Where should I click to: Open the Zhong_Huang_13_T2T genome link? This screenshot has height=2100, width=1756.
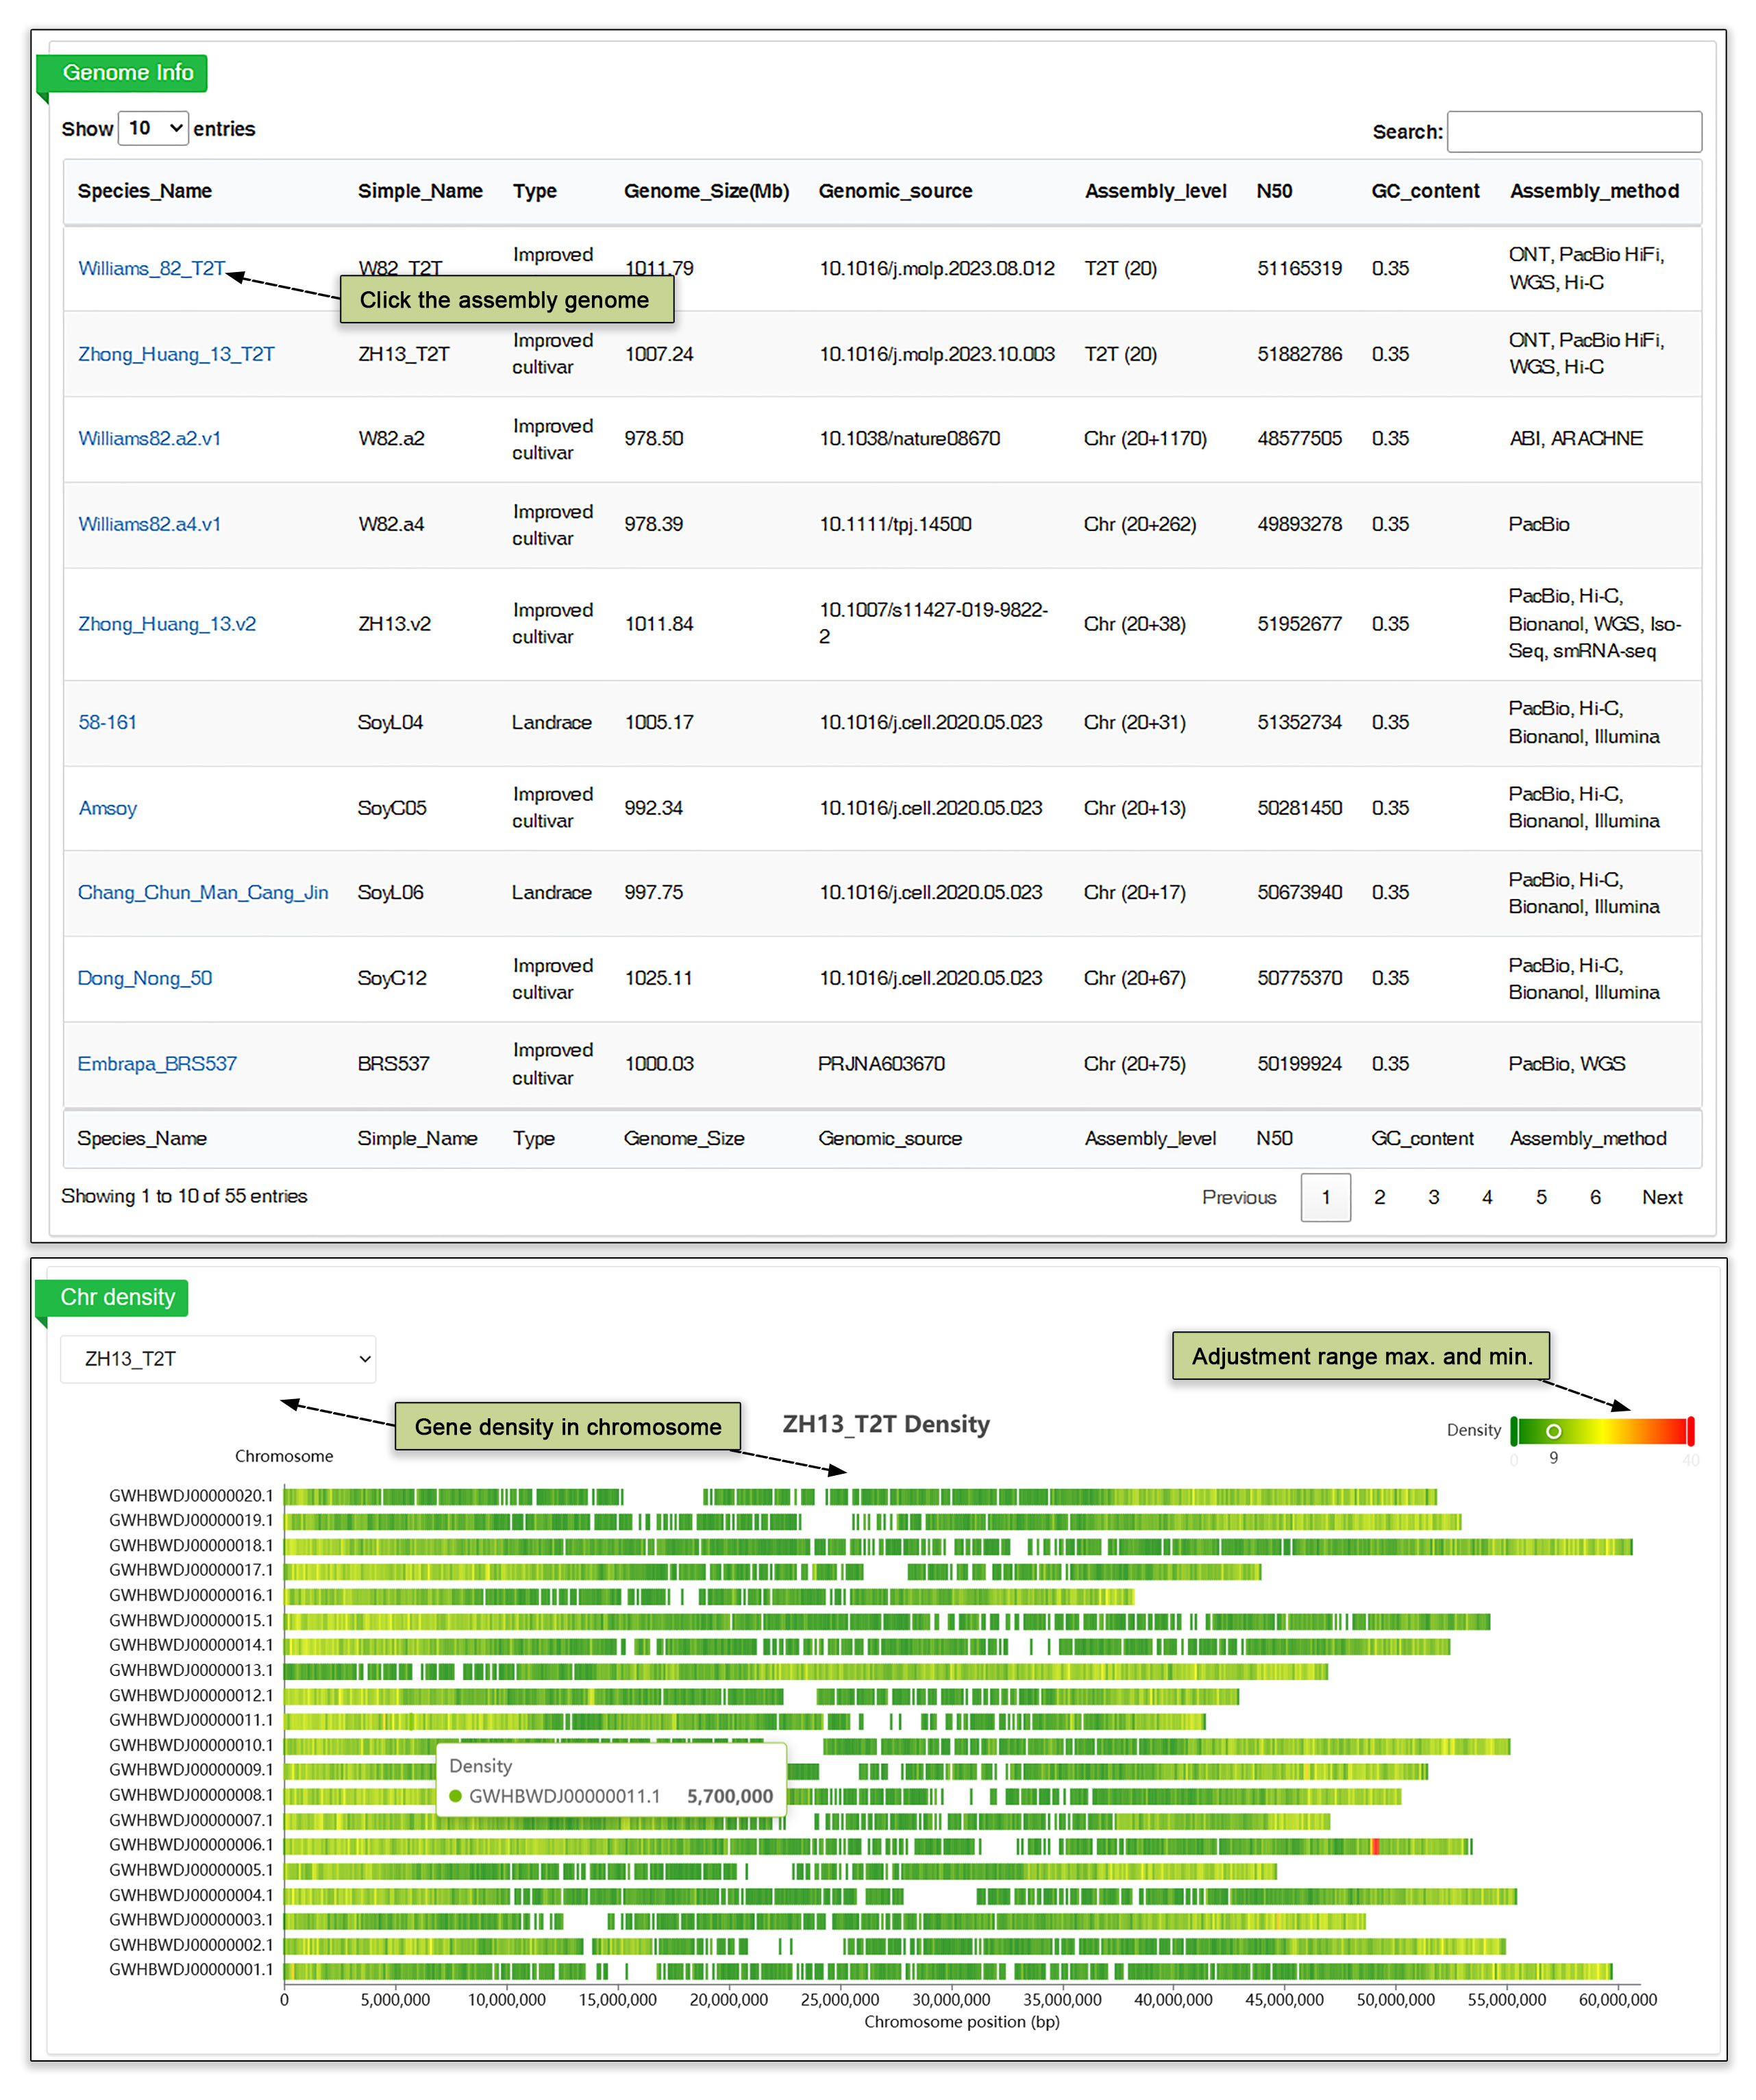(x=176, y=354)
